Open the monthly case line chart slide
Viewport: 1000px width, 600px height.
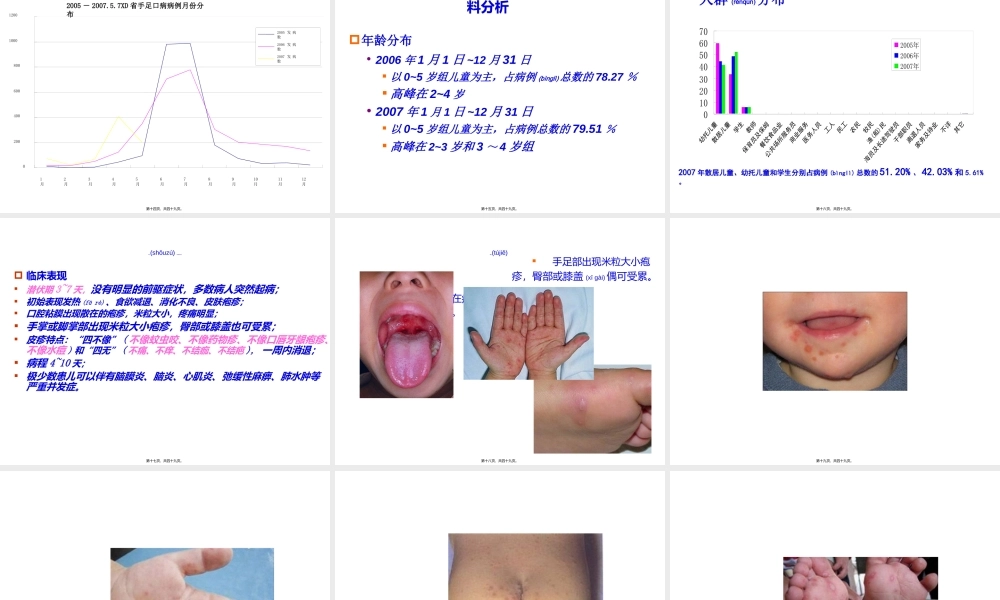tap(165, 105)
